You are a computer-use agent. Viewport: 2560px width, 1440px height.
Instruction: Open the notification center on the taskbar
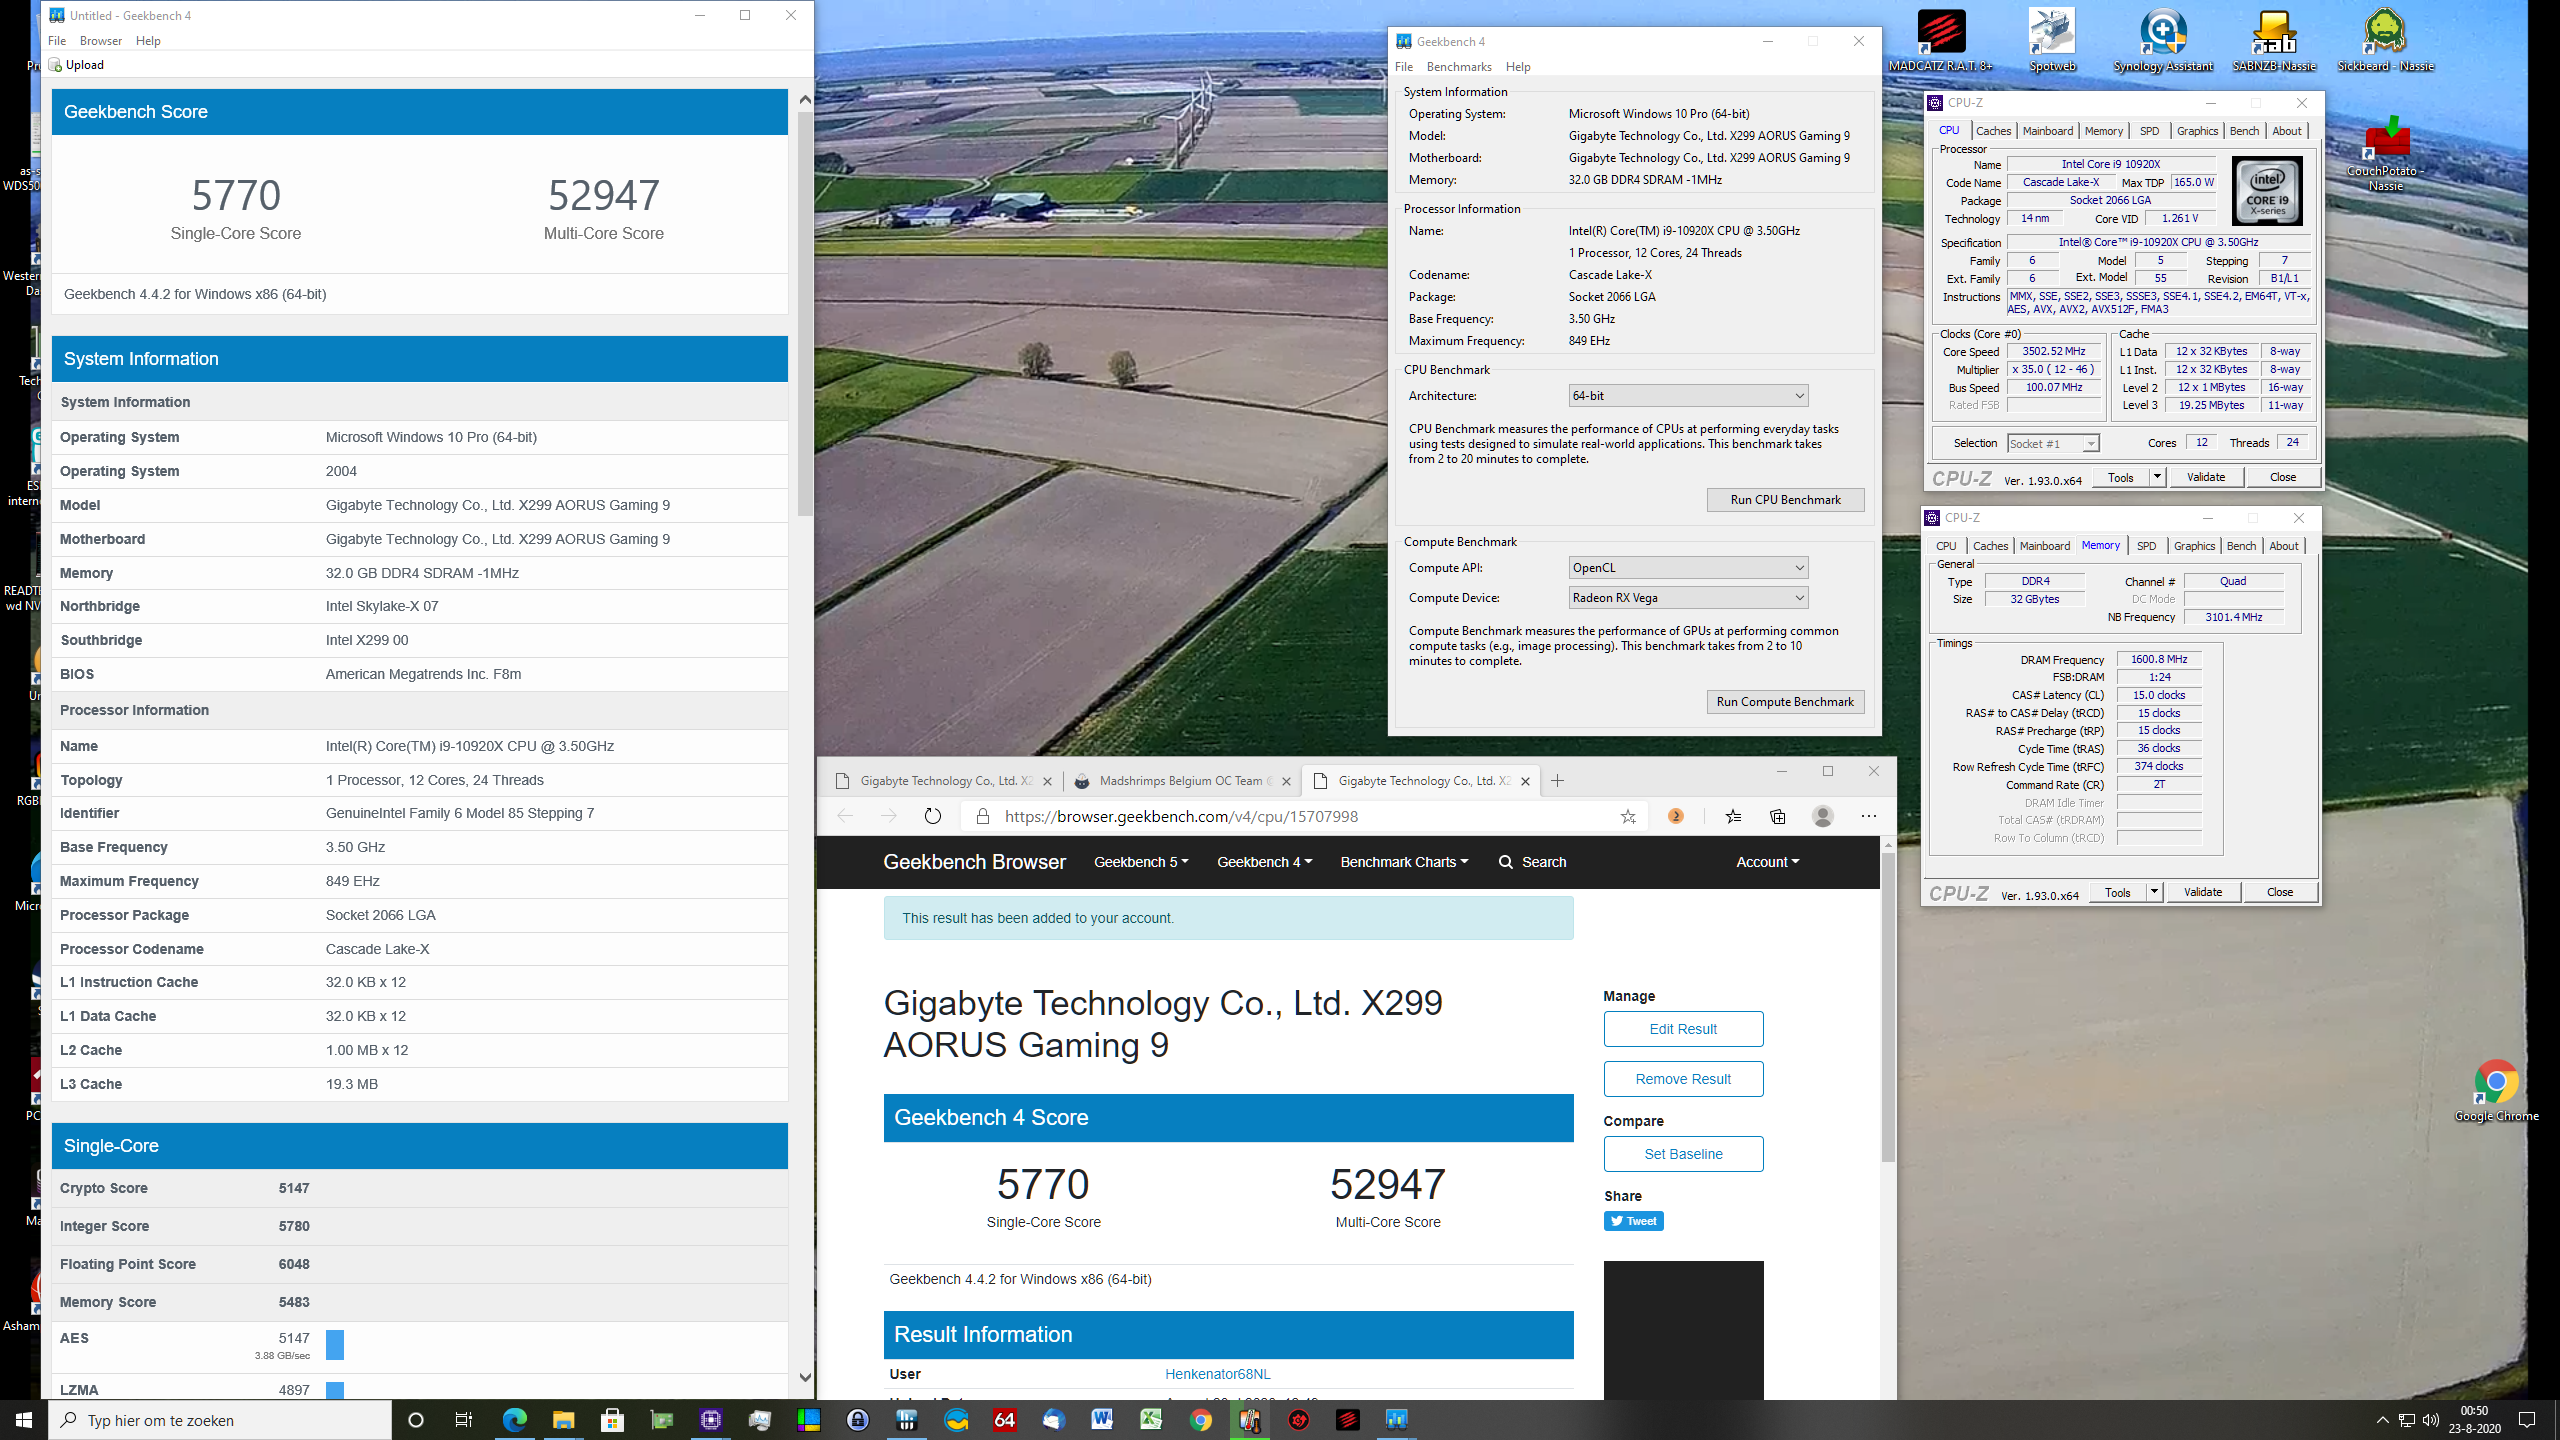2527,1420
